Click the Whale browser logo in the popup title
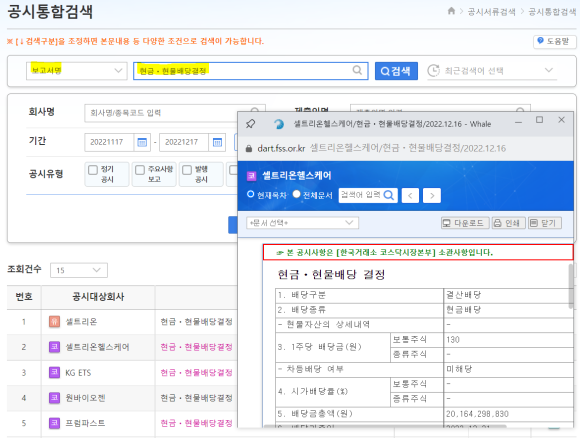The width and height of the screenshot is (580, 438). (x=279, y=124)
